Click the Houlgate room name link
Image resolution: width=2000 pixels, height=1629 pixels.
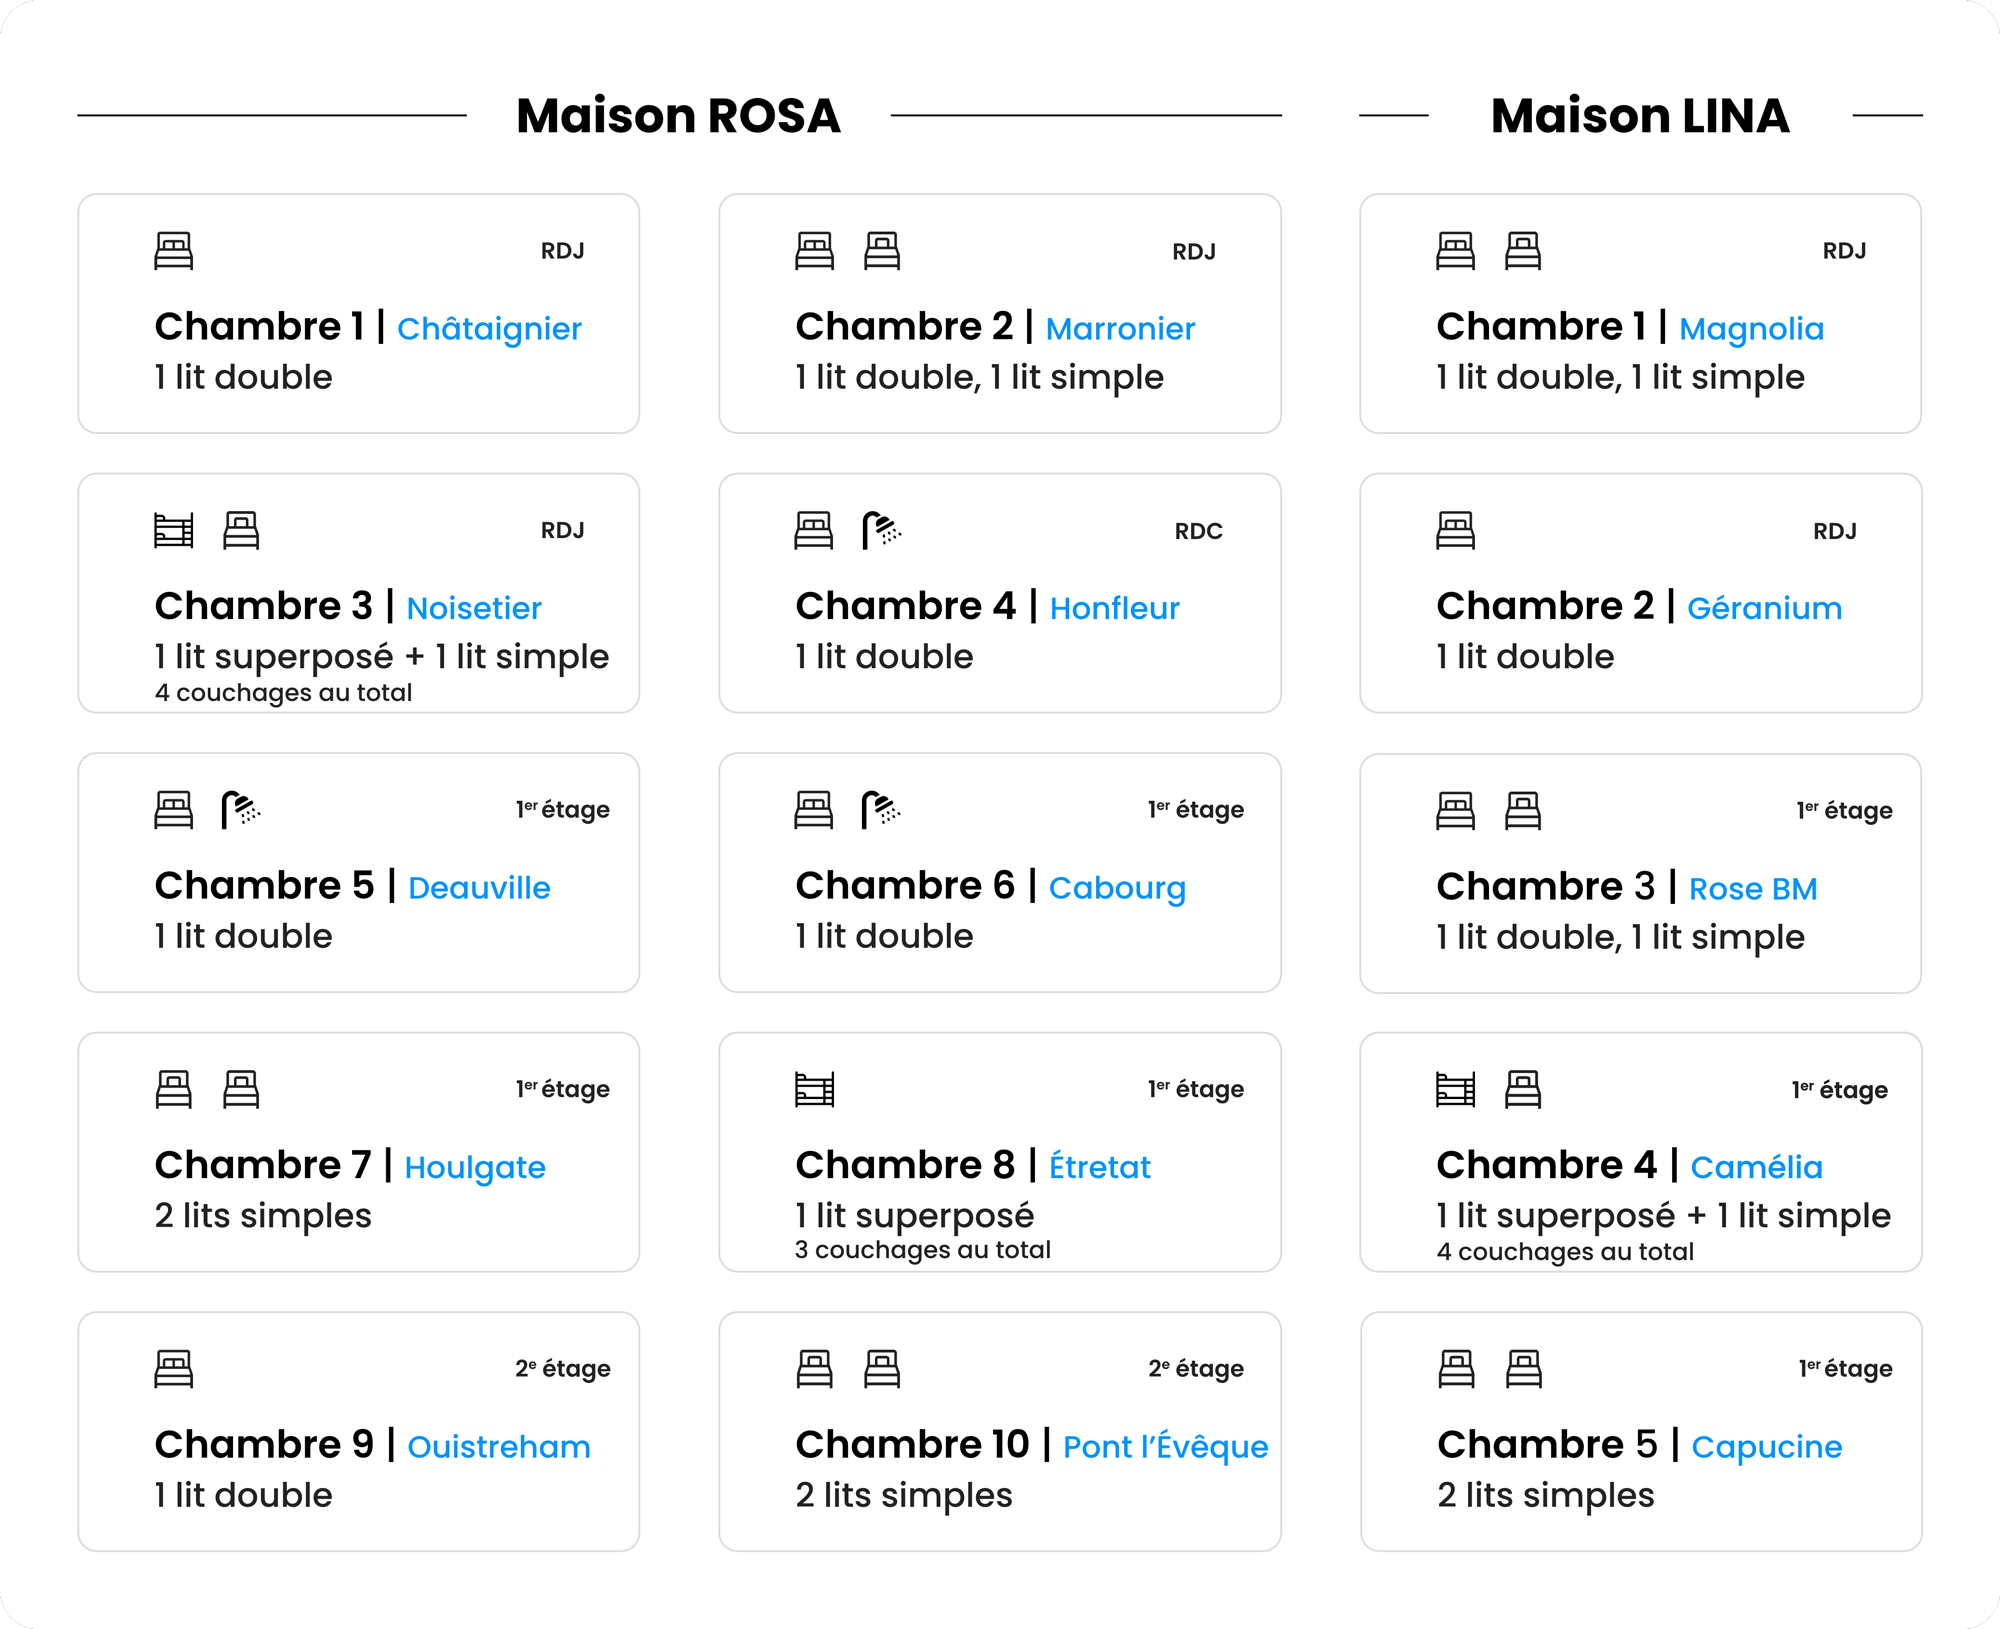(x=475, y=1168)
